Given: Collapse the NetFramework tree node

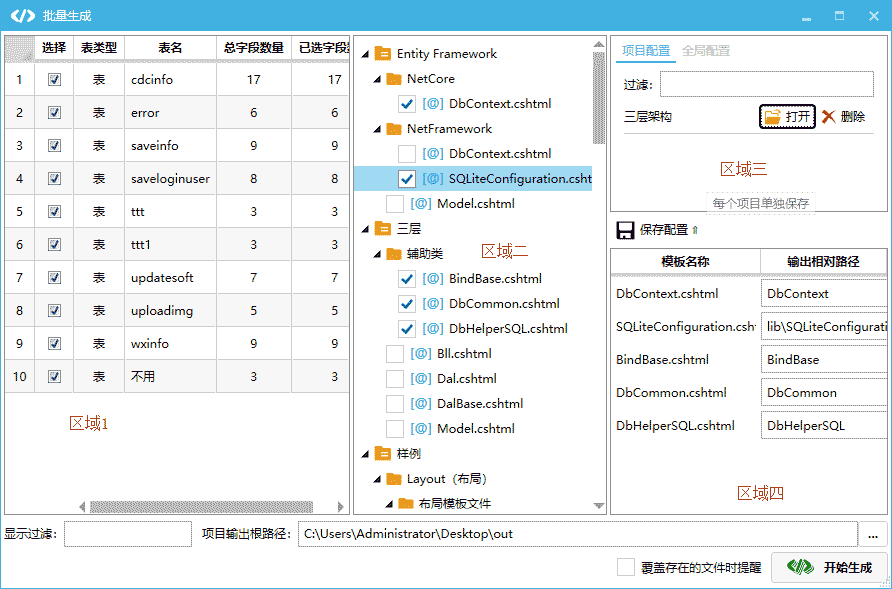Looking at the screenshot, I should click(376, 129).
